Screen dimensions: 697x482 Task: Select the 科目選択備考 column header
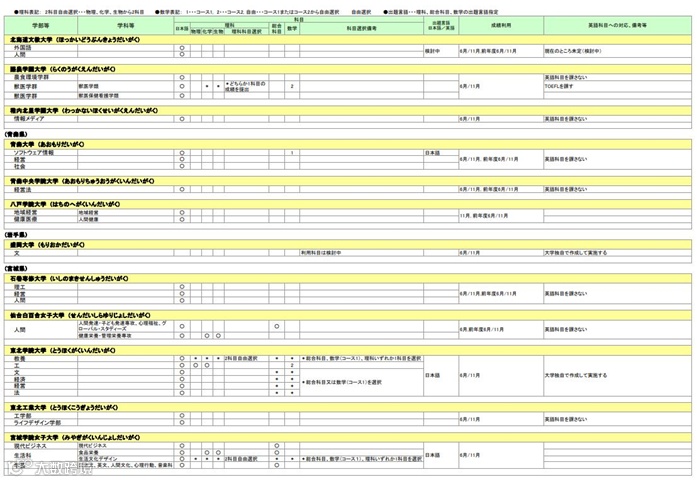[361, 28]
